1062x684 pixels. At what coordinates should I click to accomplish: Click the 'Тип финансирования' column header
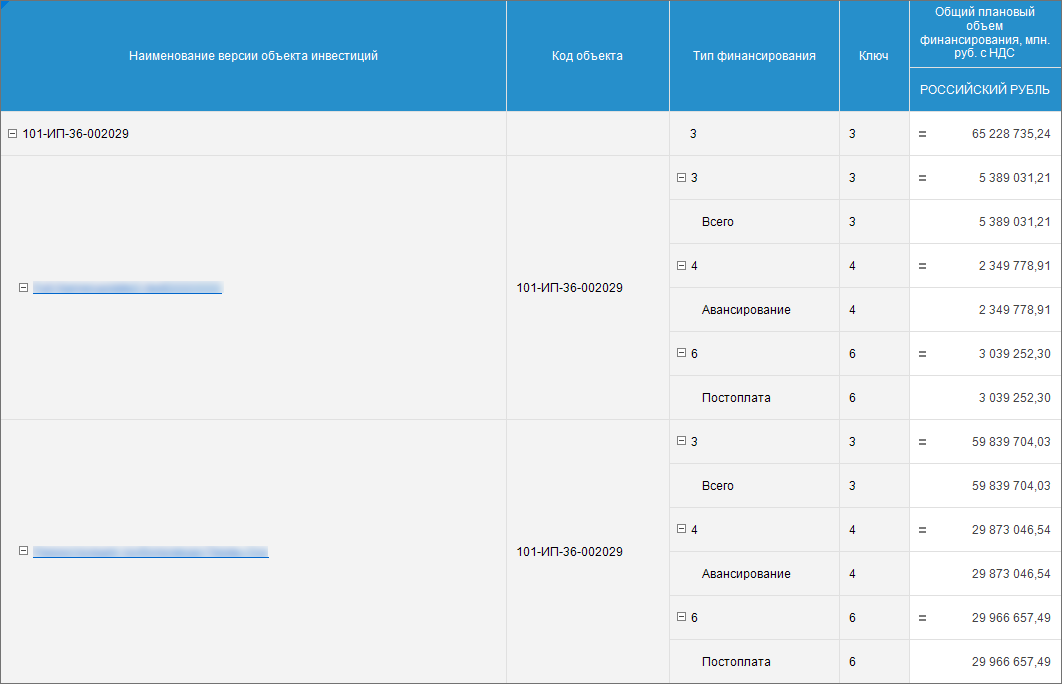(754, 56)
